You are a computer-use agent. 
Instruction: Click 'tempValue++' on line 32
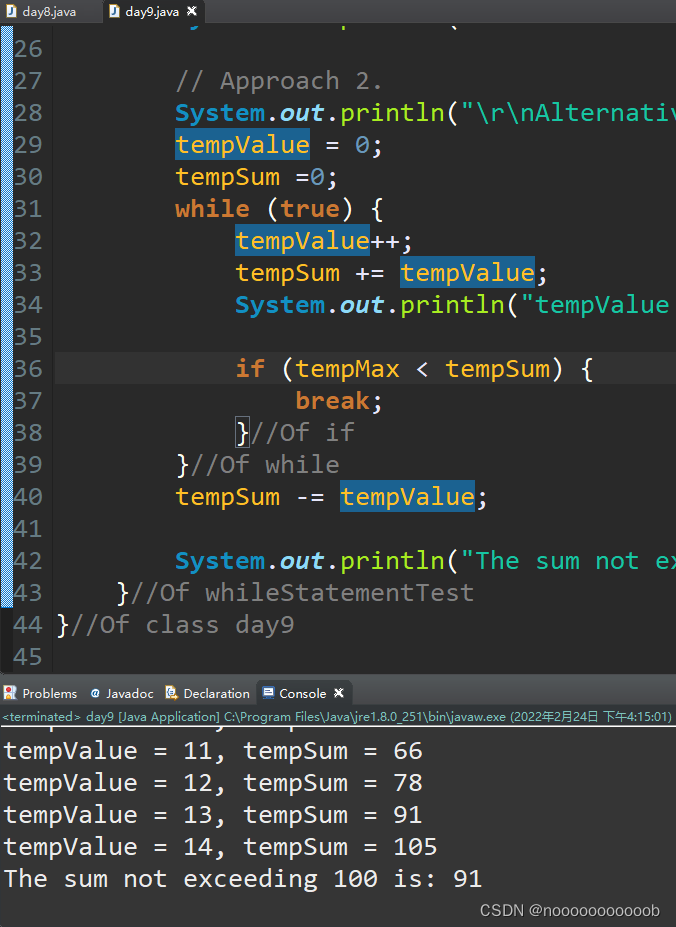pos(316,241)
